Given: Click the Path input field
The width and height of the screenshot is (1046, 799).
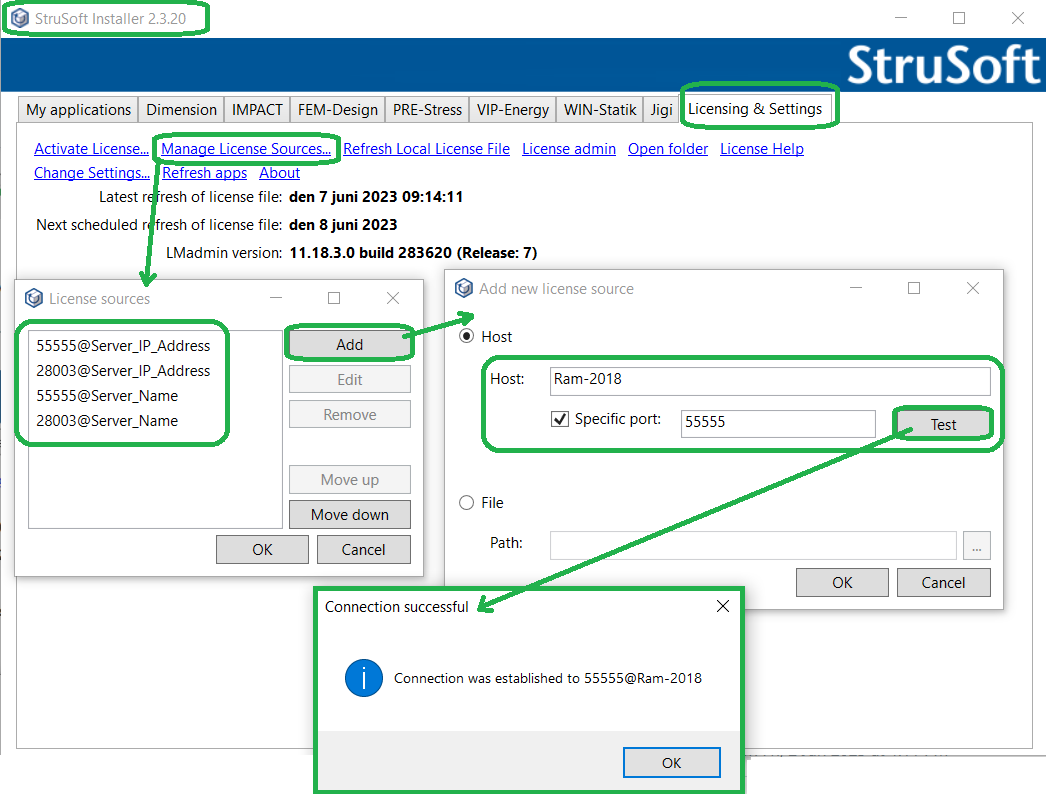Looking at the screenshot, I should [x=753, y=546].
